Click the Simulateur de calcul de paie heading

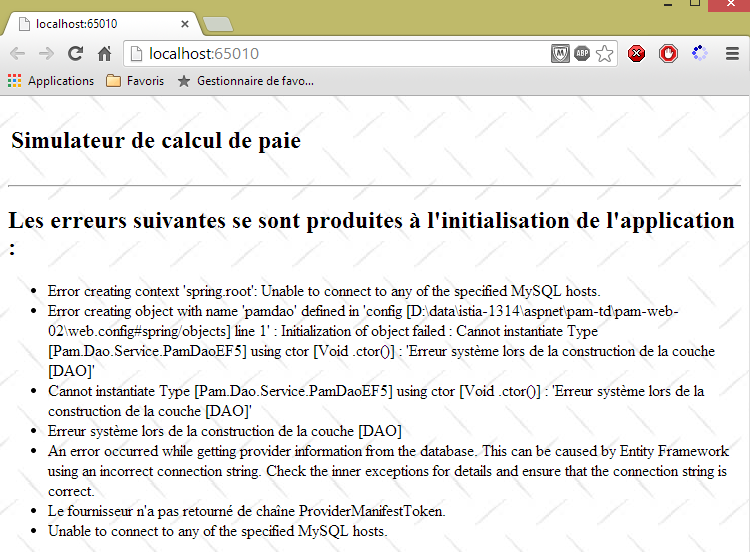pos(156,141)
